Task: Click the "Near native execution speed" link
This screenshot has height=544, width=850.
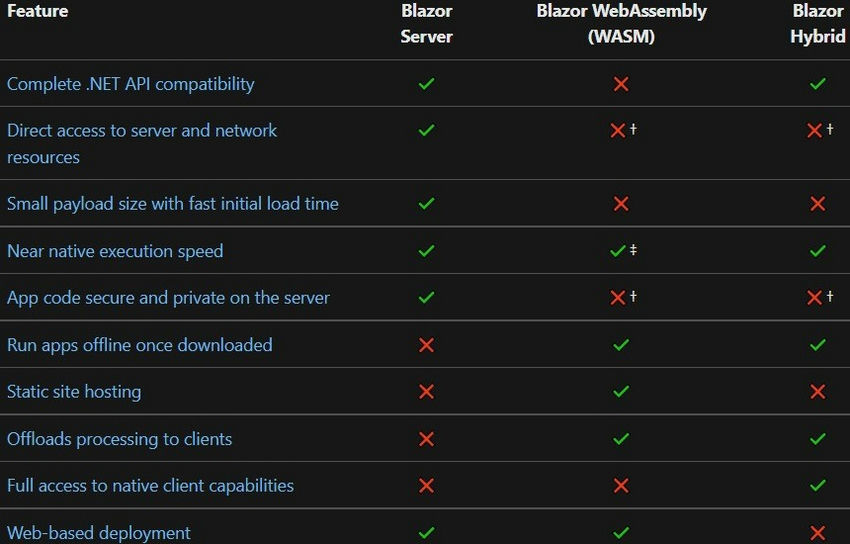Action: click(x=115, y=251)
